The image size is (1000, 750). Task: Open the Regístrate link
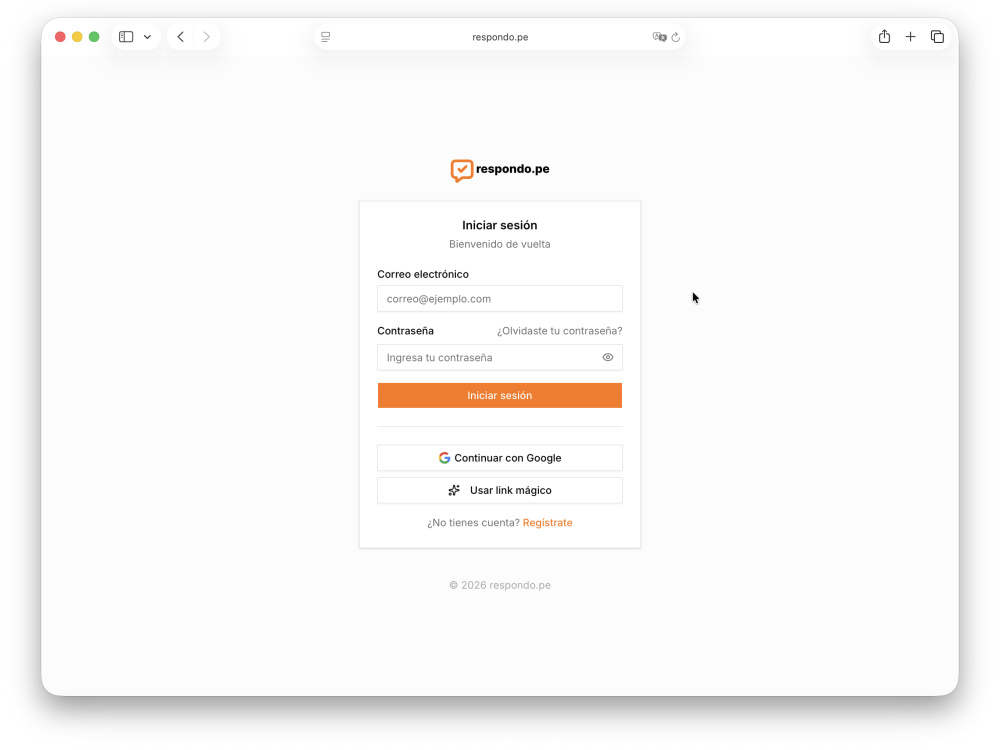click(548, 522)
